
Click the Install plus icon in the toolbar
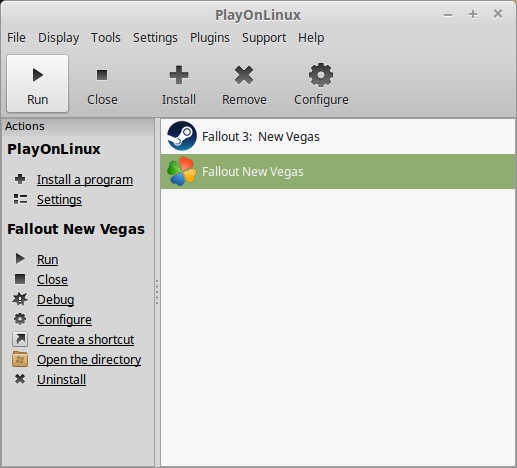(179, 75)
